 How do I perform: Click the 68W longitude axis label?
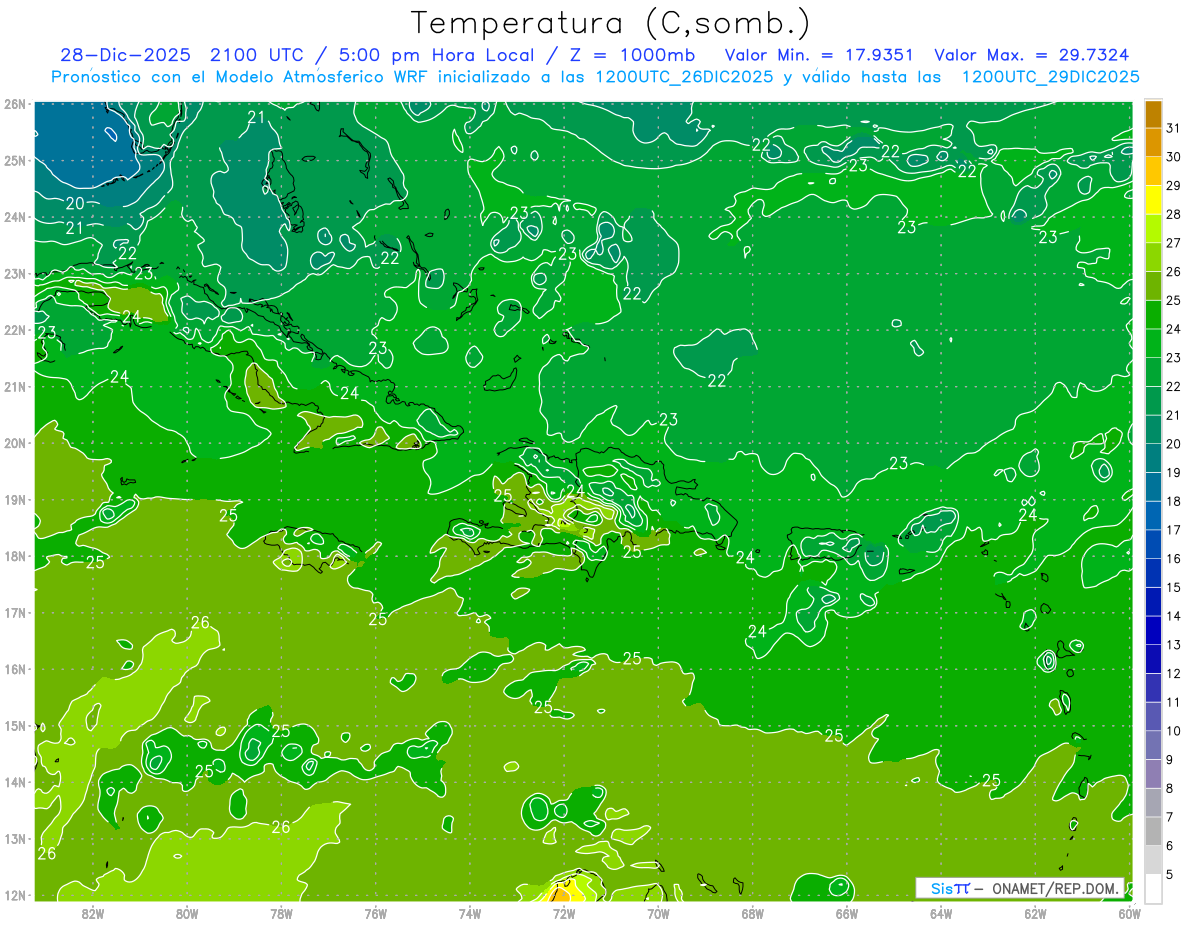(x=753, y=913)
